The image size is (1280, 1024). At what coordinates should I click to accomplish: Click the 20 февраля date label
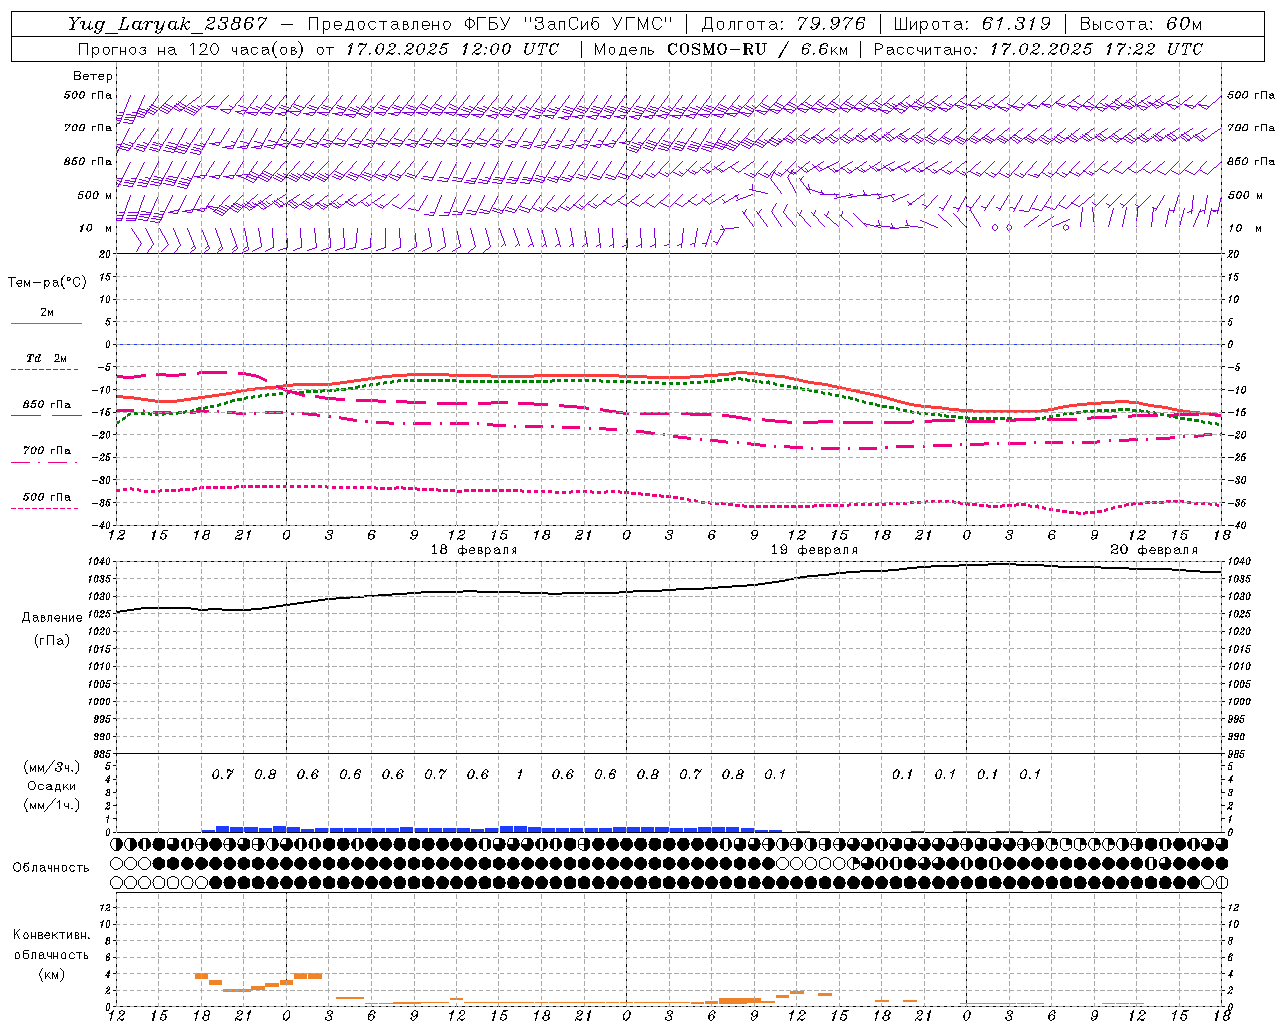(x=1154, y=550)
